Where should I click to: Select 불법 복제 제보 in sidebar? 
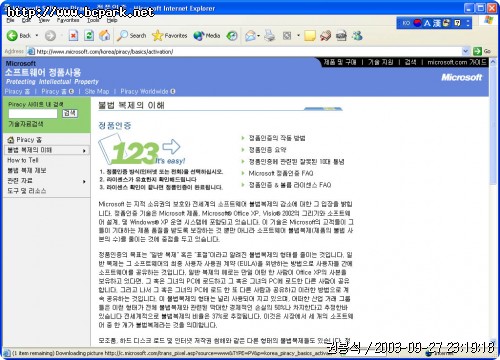[x=27, y=171]
